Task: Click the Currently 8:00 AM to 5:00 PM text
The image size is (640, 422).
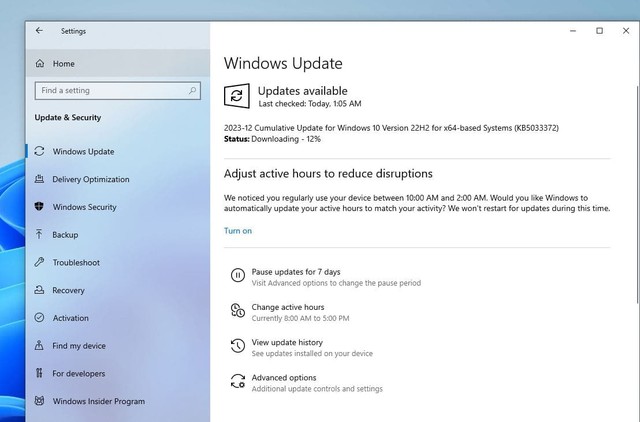Action: pos(300,318)
